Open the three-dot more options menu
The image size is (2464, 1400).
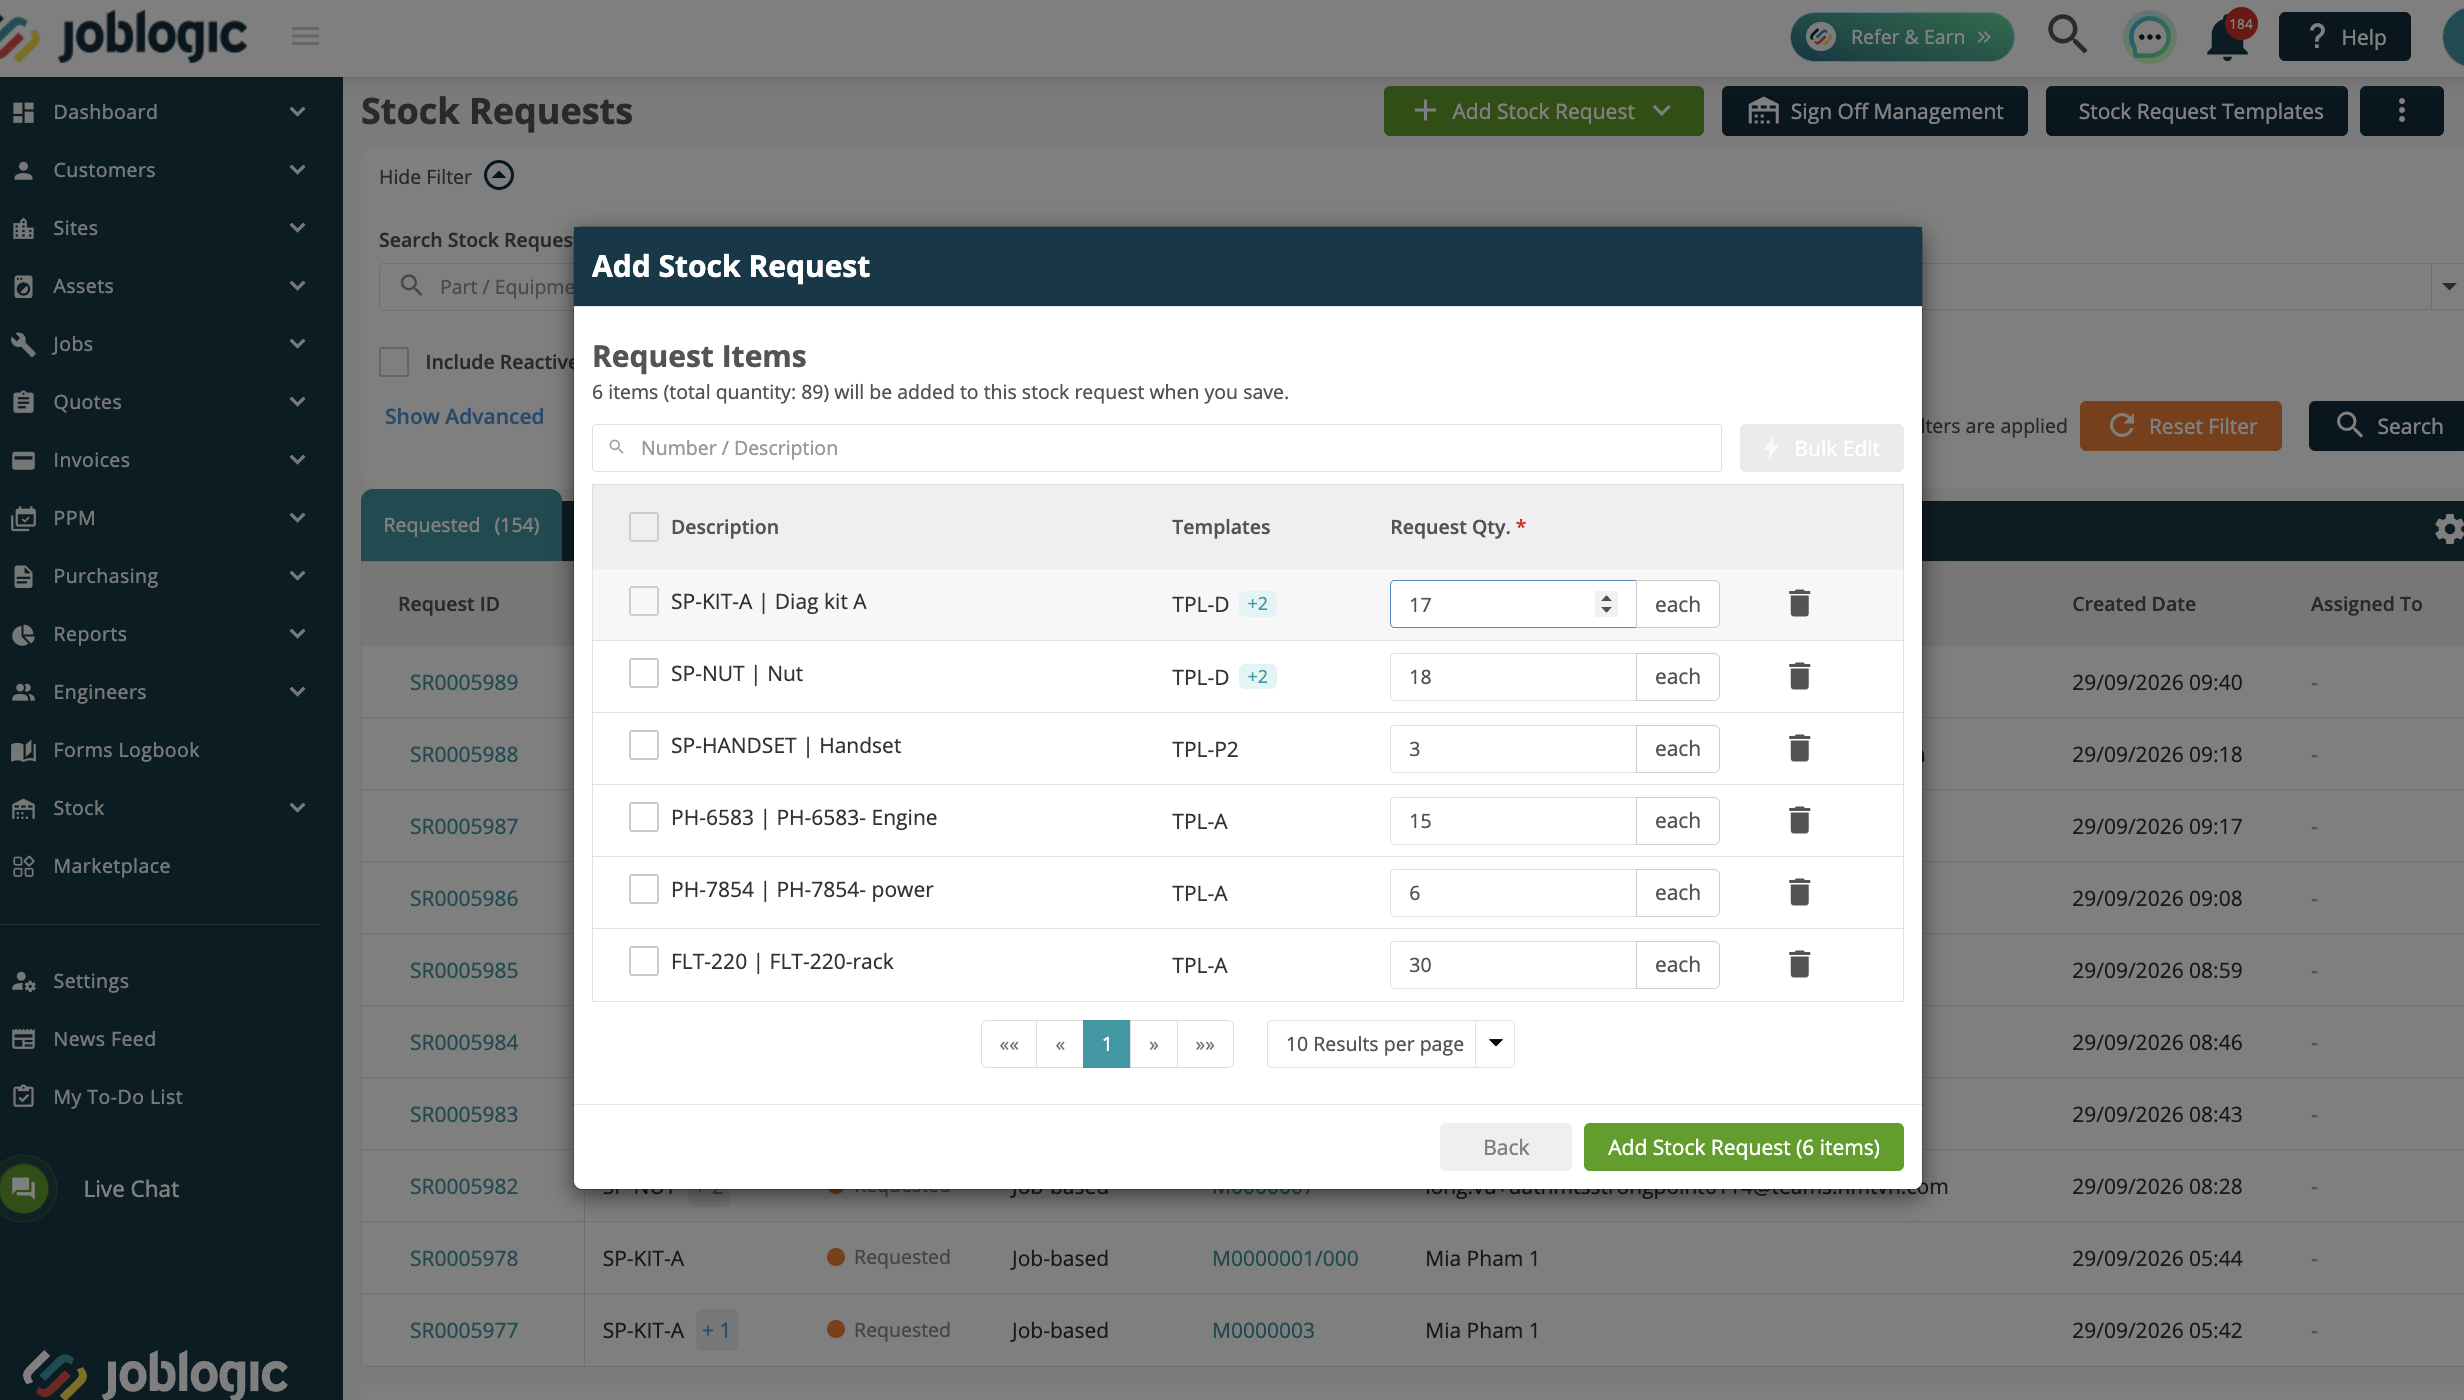point(2401,110)
